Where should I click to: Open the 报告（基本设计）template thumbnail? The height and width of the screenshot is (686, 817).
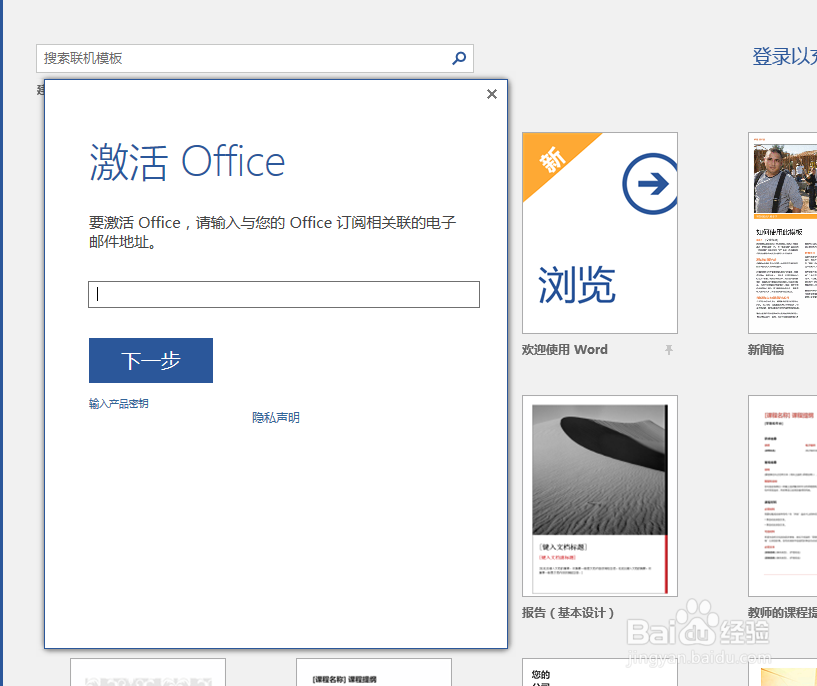tap(600, 496)
